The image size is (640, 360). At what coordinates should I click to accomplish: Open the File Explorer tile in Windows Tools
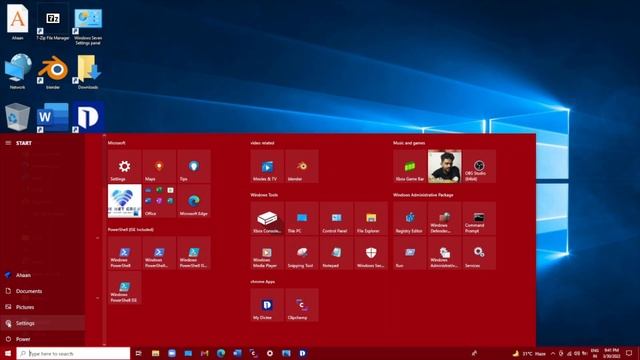[371, 218]
